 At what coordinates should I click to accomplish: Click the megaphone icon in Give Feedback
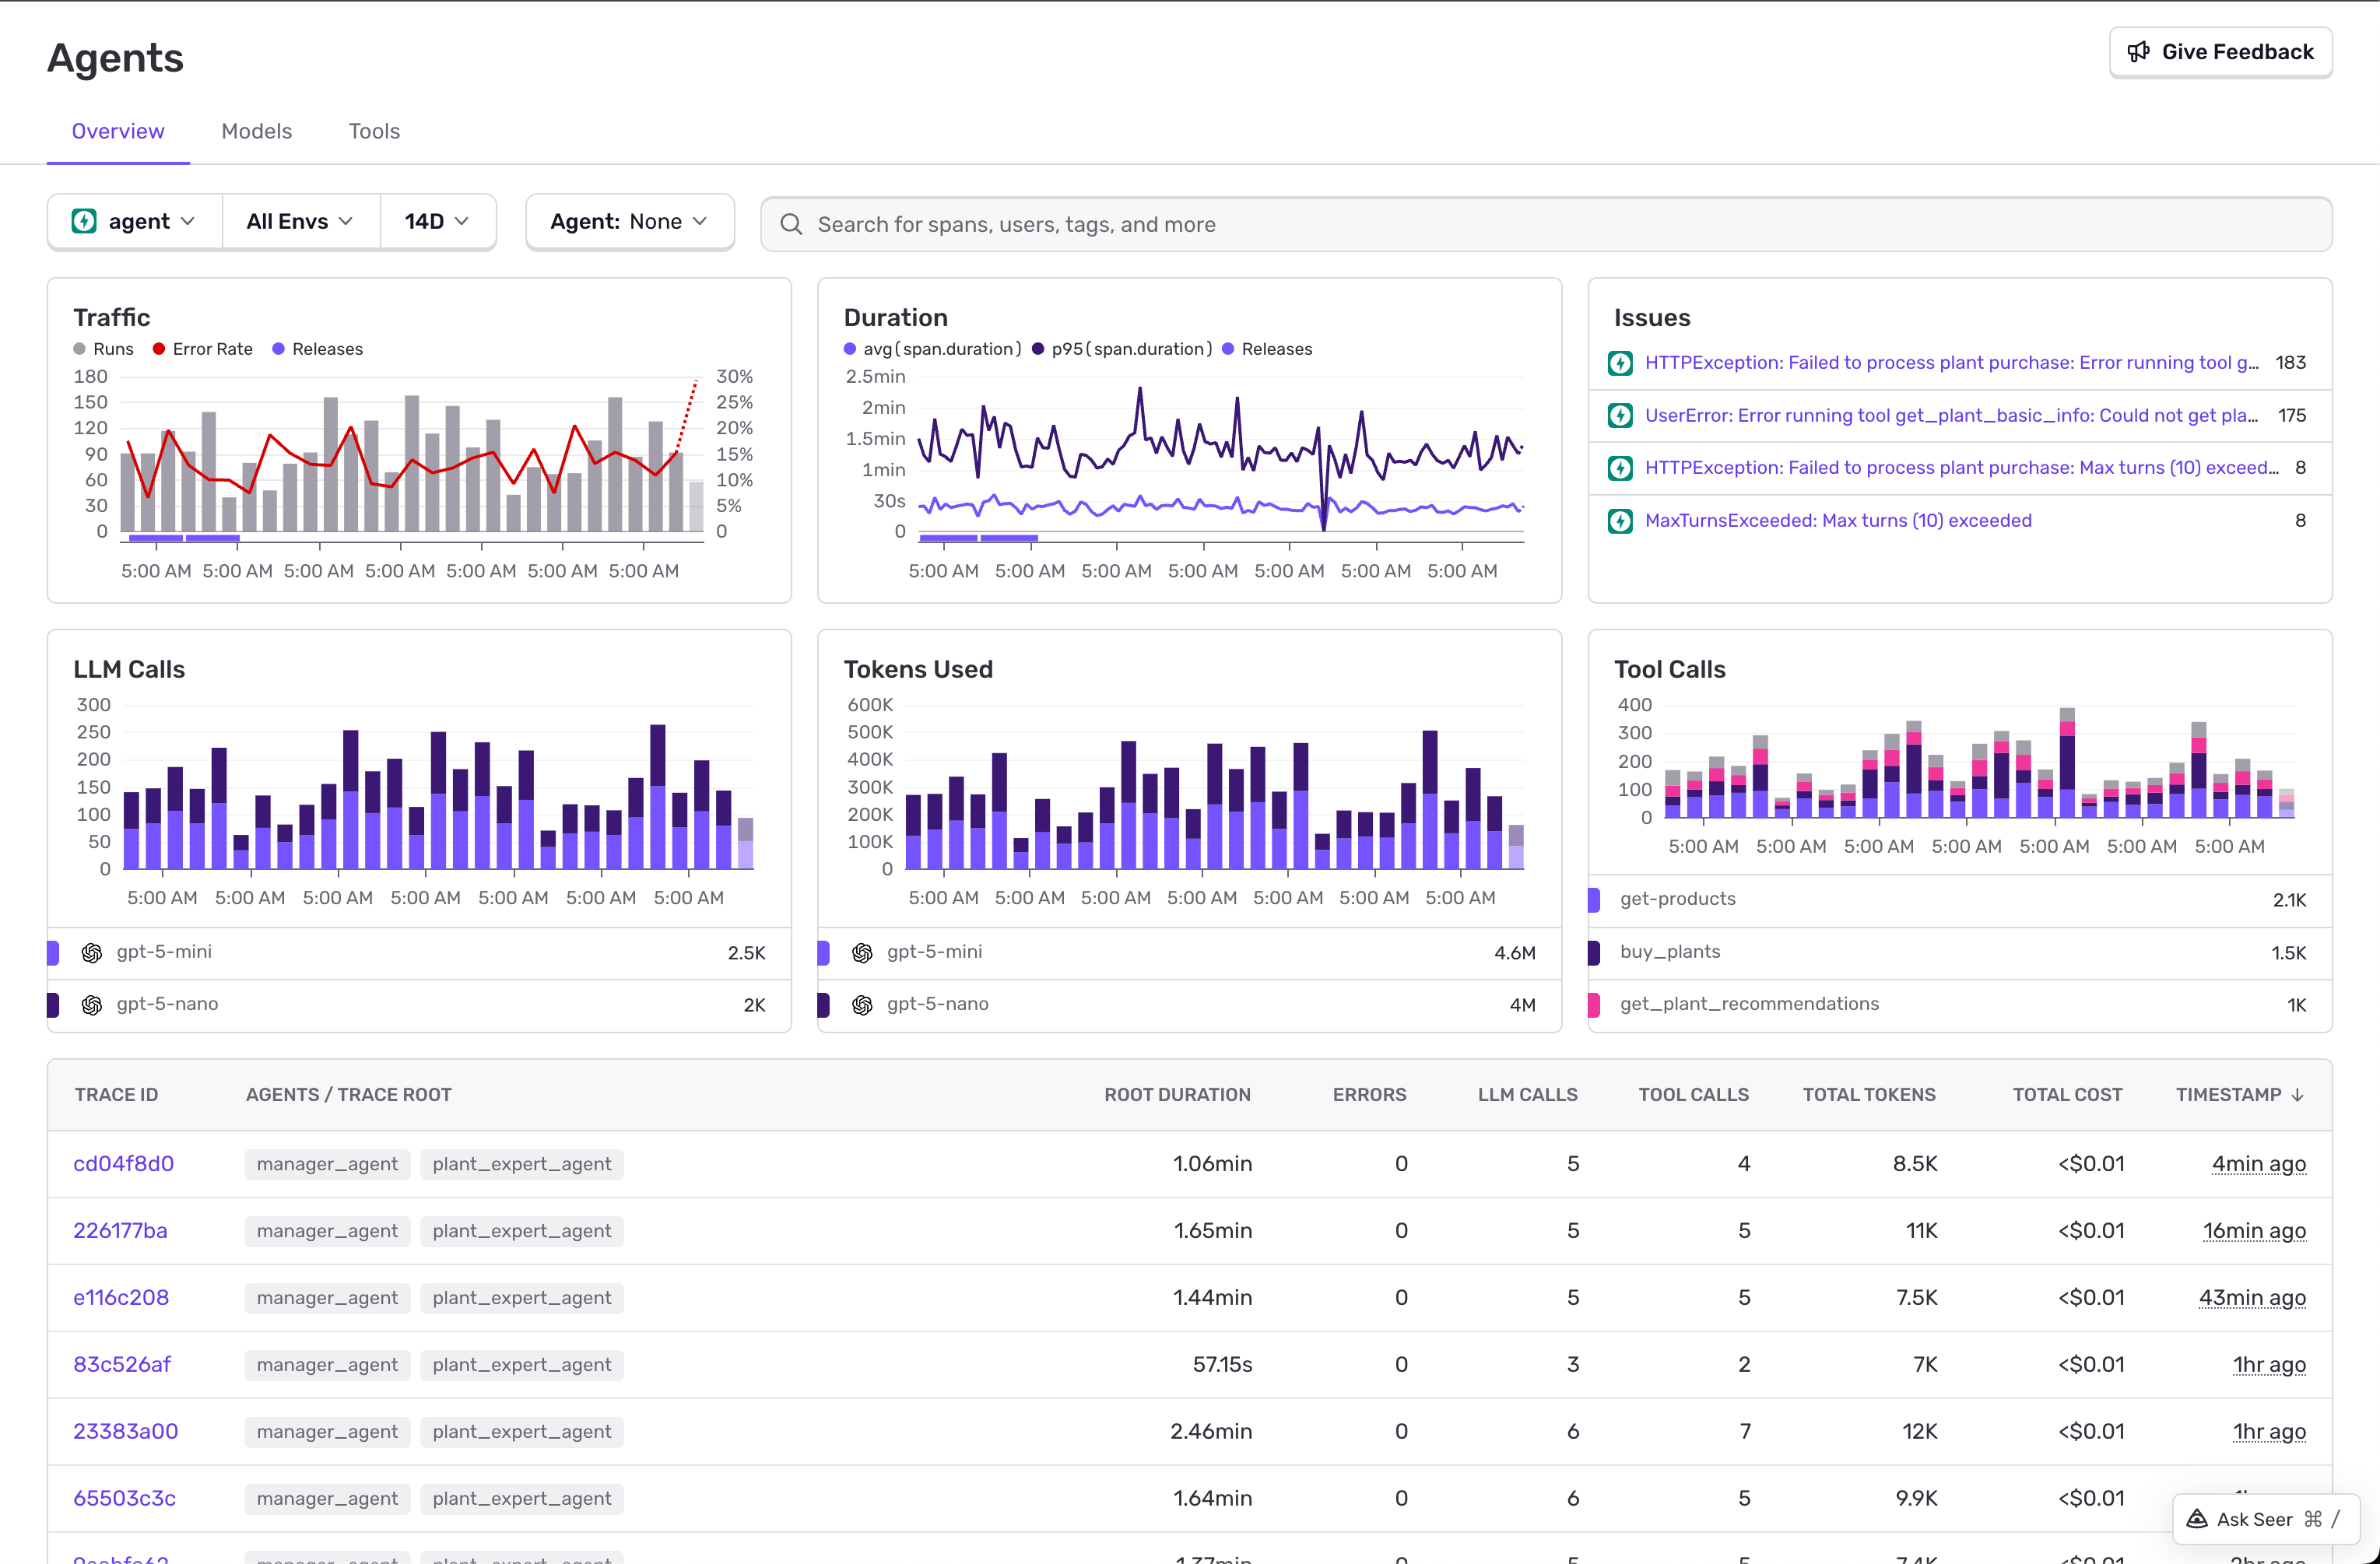[x=2138, y=52]
